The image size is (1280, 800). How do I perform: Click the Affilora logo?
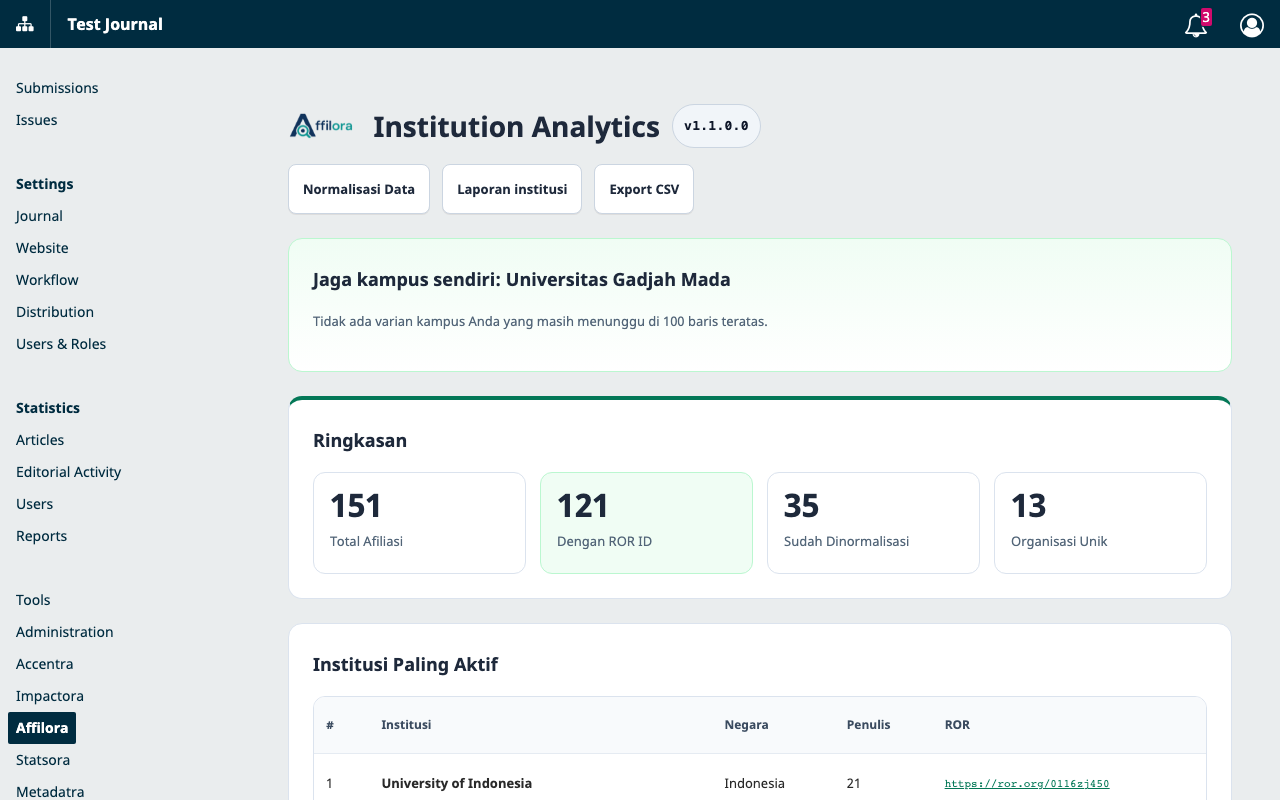pyautogui.click(x=321, y=127)
